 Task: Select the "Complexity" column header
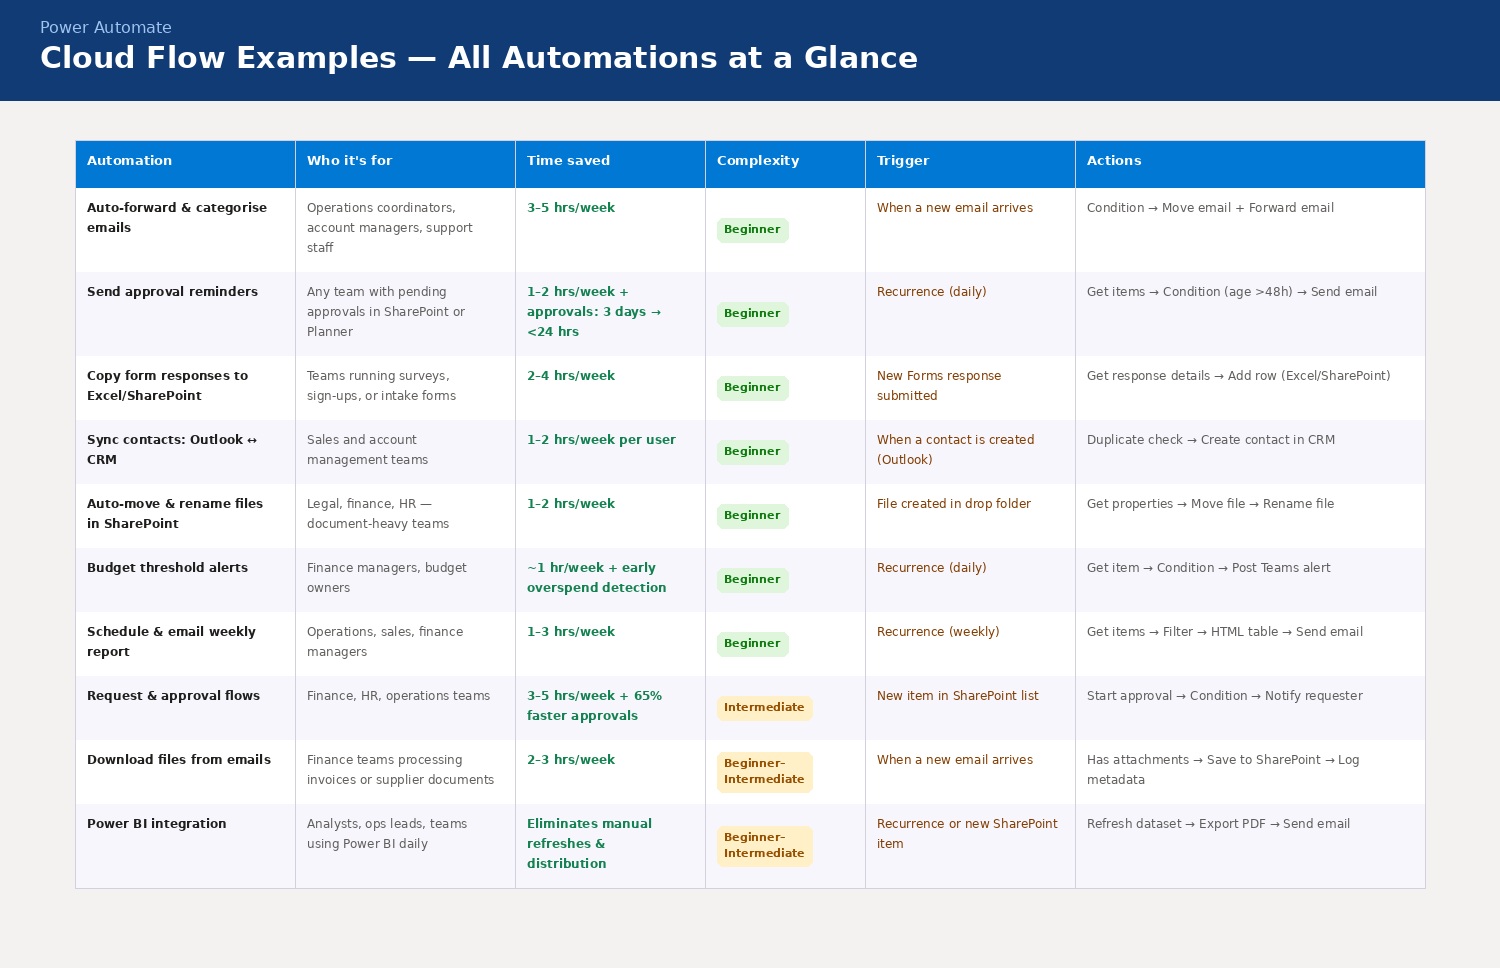785,164
